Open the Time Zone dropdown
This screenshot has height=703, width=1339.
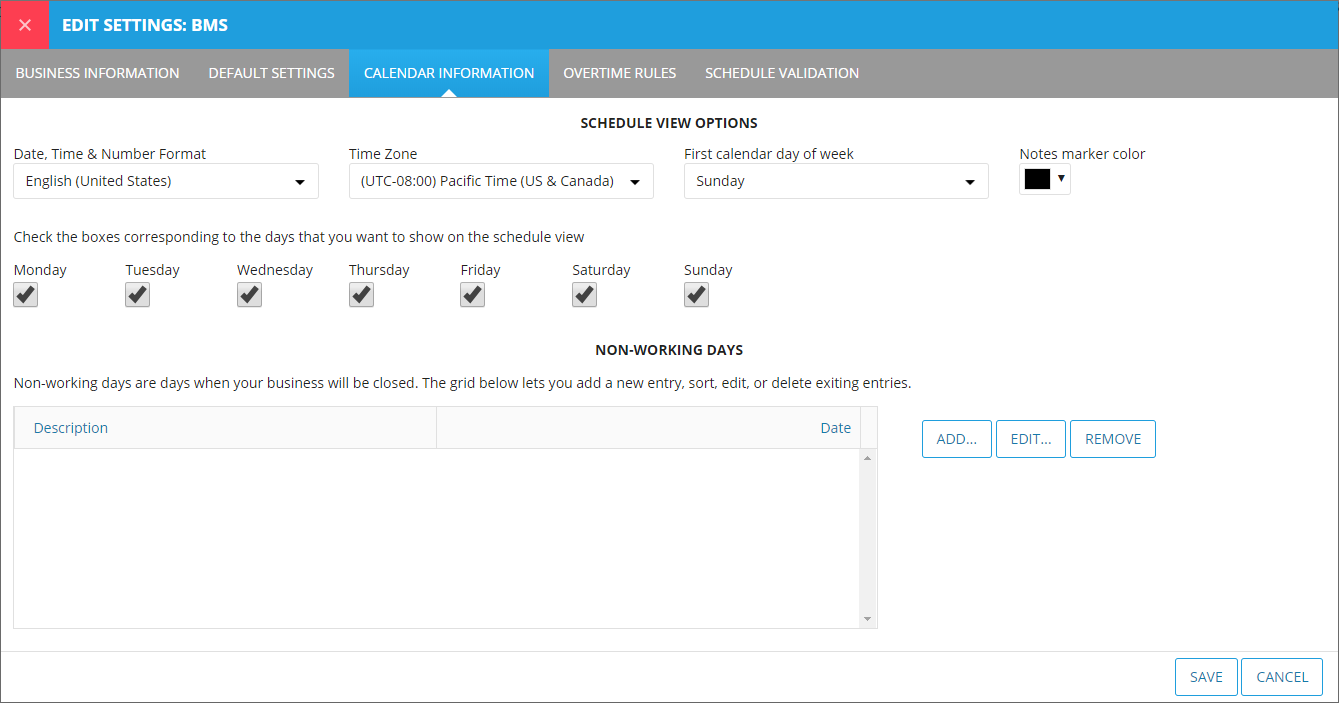[x=501, y=182]
